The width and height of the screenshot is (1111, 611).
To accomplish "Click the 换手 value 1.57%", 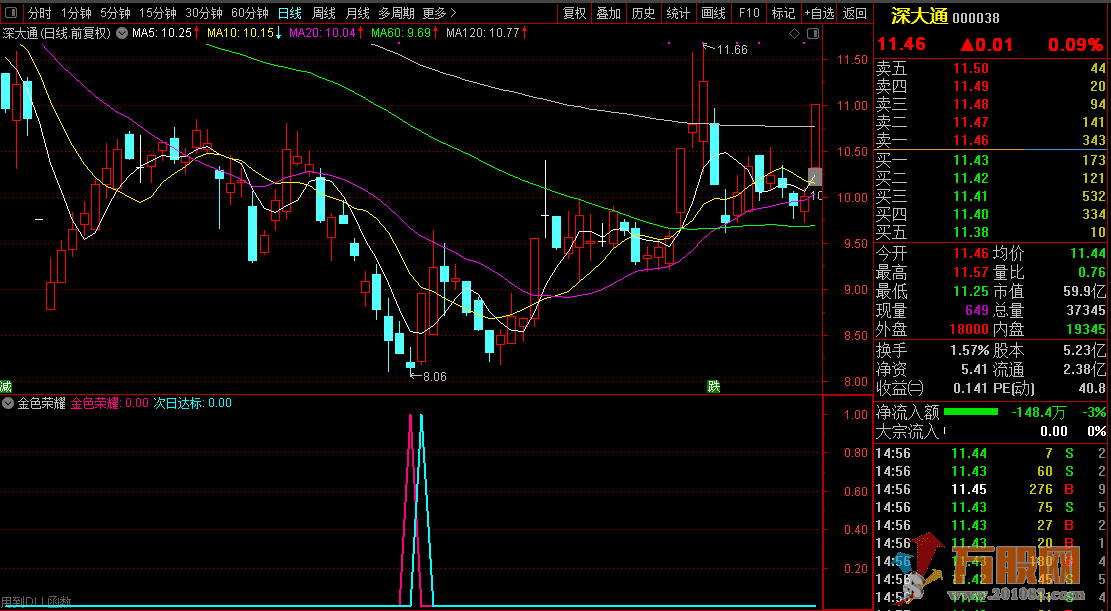I will pos(969,349).
